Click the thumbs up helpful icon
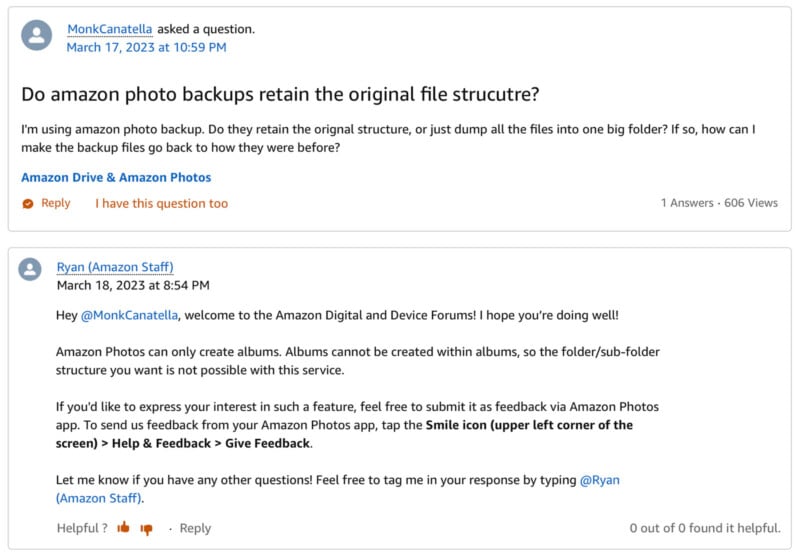 click(x=123, y=527)
